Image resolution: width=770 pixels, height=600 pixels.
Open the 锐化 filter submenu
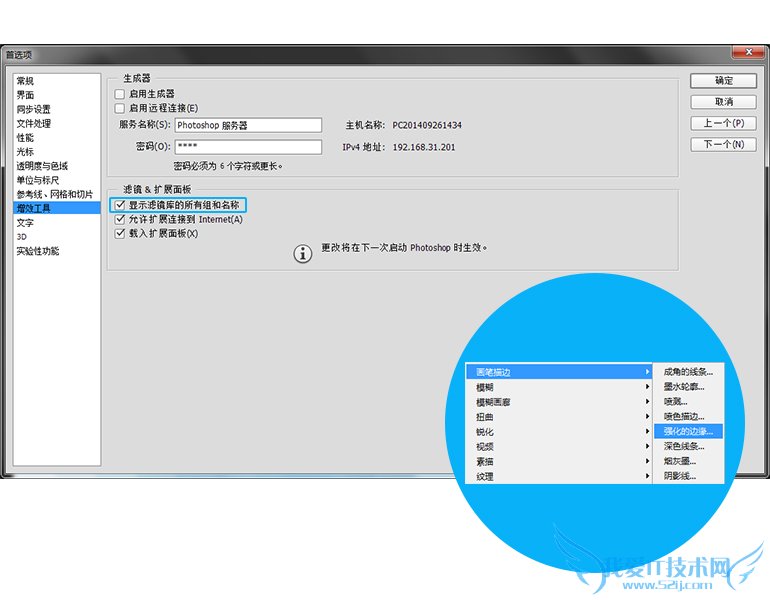click(x=559, y=432)
